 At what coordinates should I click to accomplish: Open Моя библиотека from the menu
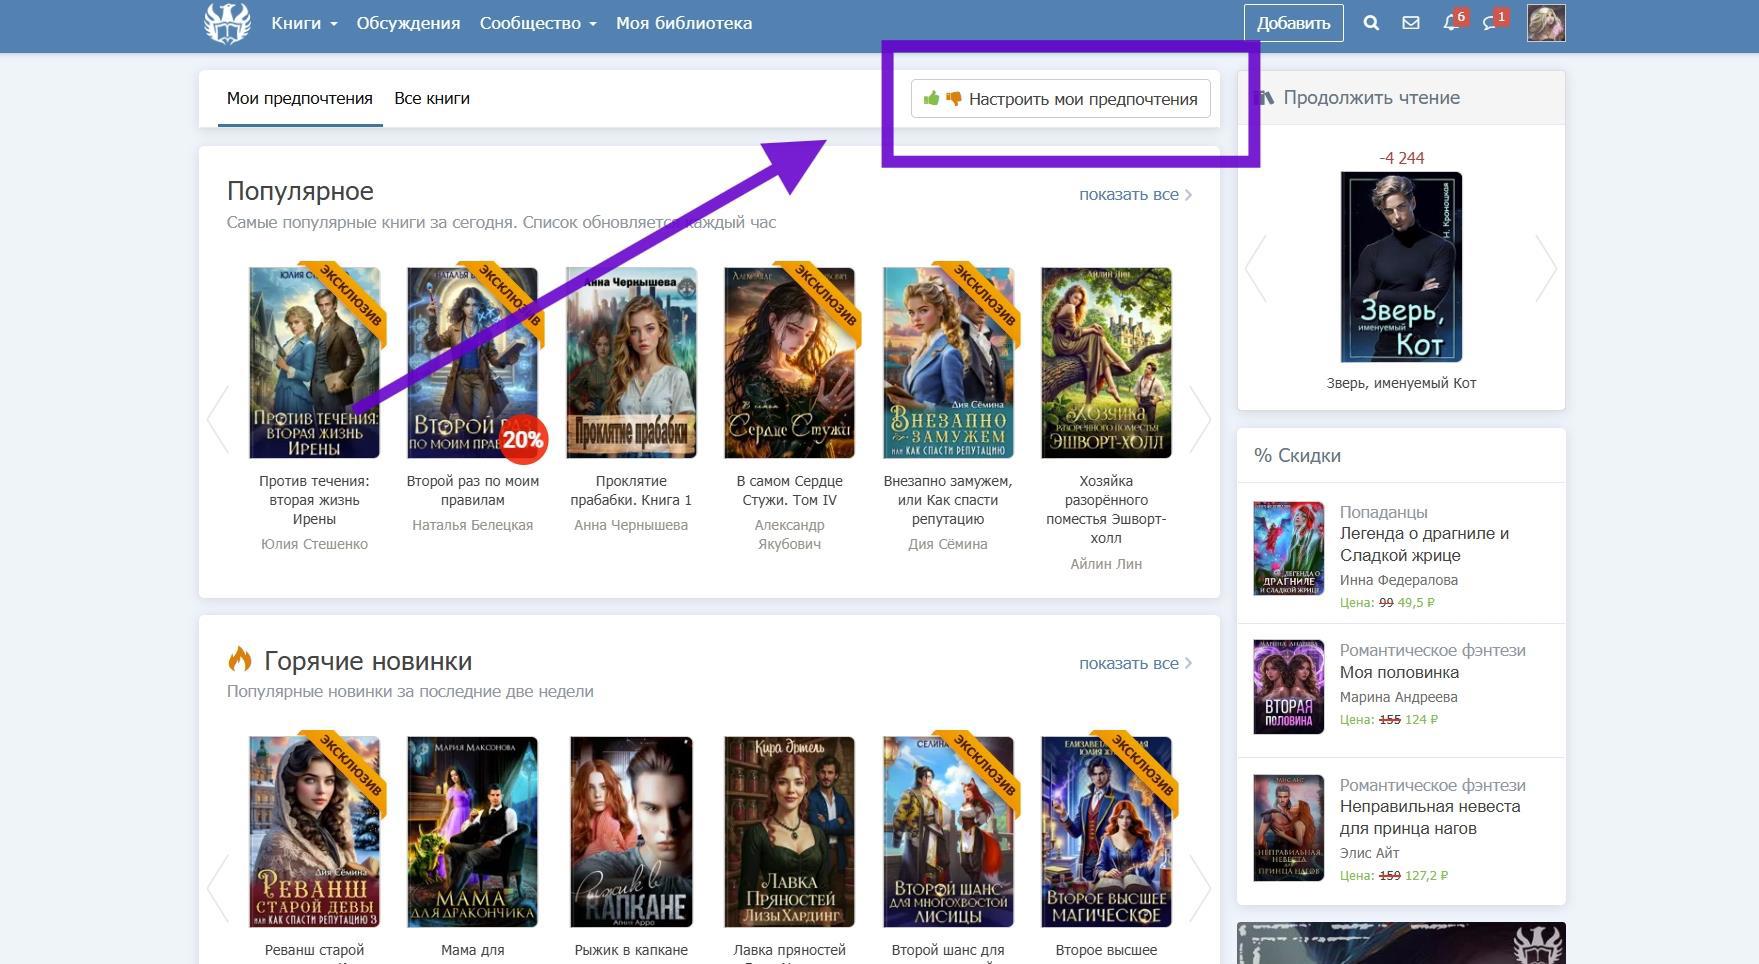click(683, 23)
